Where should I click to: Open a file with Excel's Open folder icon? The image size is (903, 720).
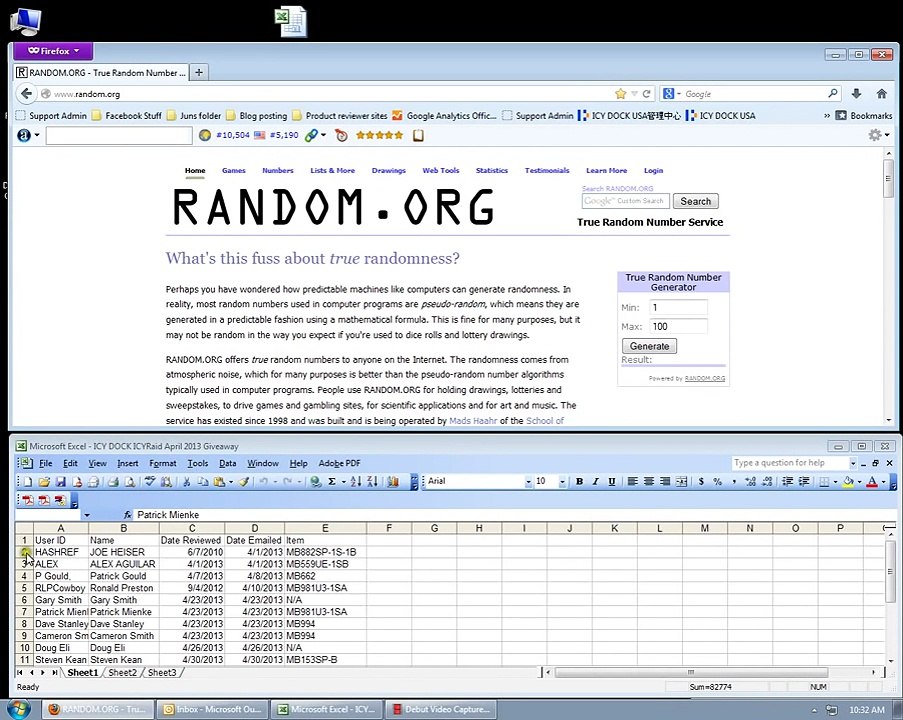click(44, 482)
